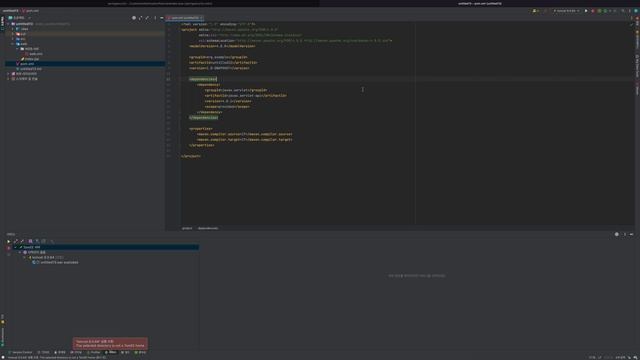Open the Version Control tool window tab
The width and height of the screenshot is (640, 360).
pyautogui.click(x=20, y=352)
